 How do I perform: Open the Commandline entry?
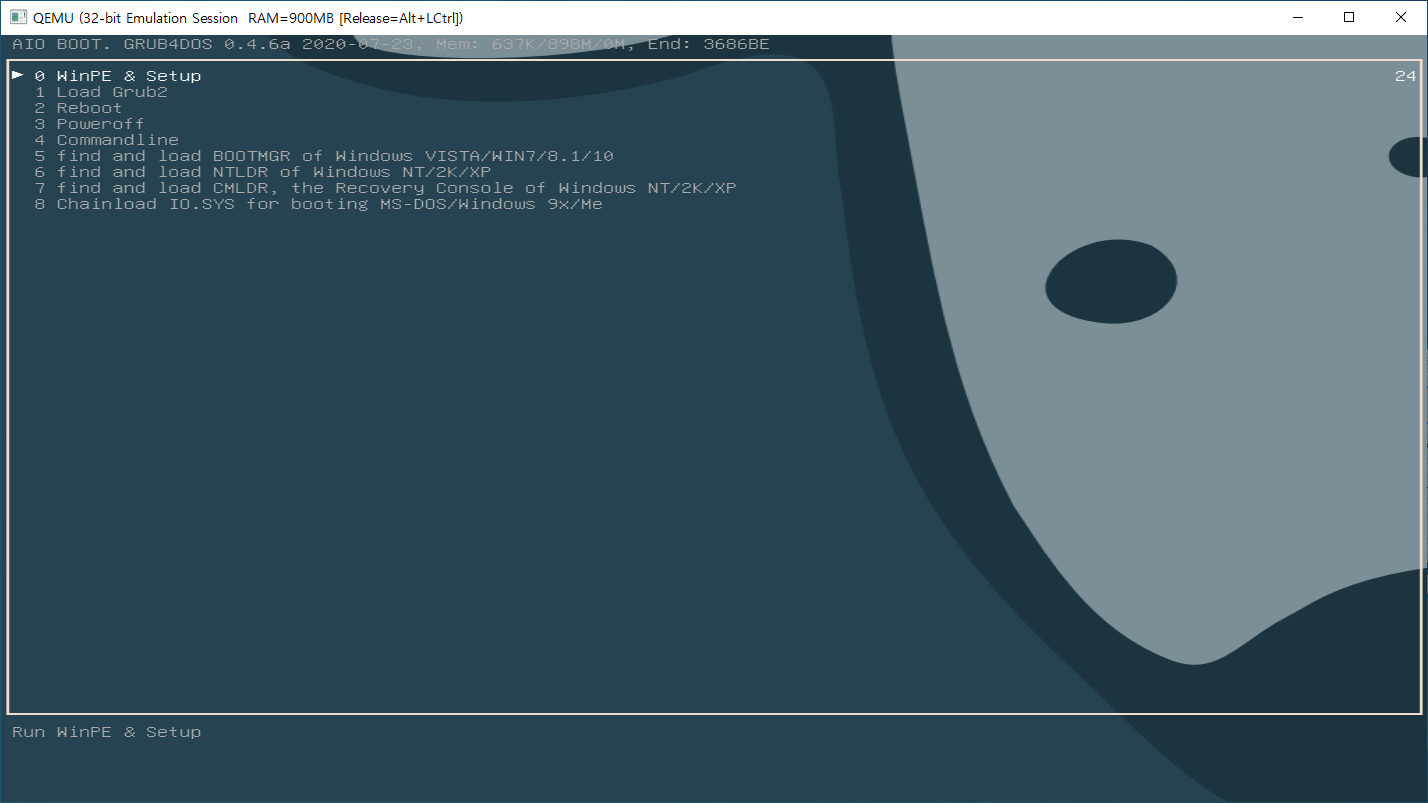(106, 140)
